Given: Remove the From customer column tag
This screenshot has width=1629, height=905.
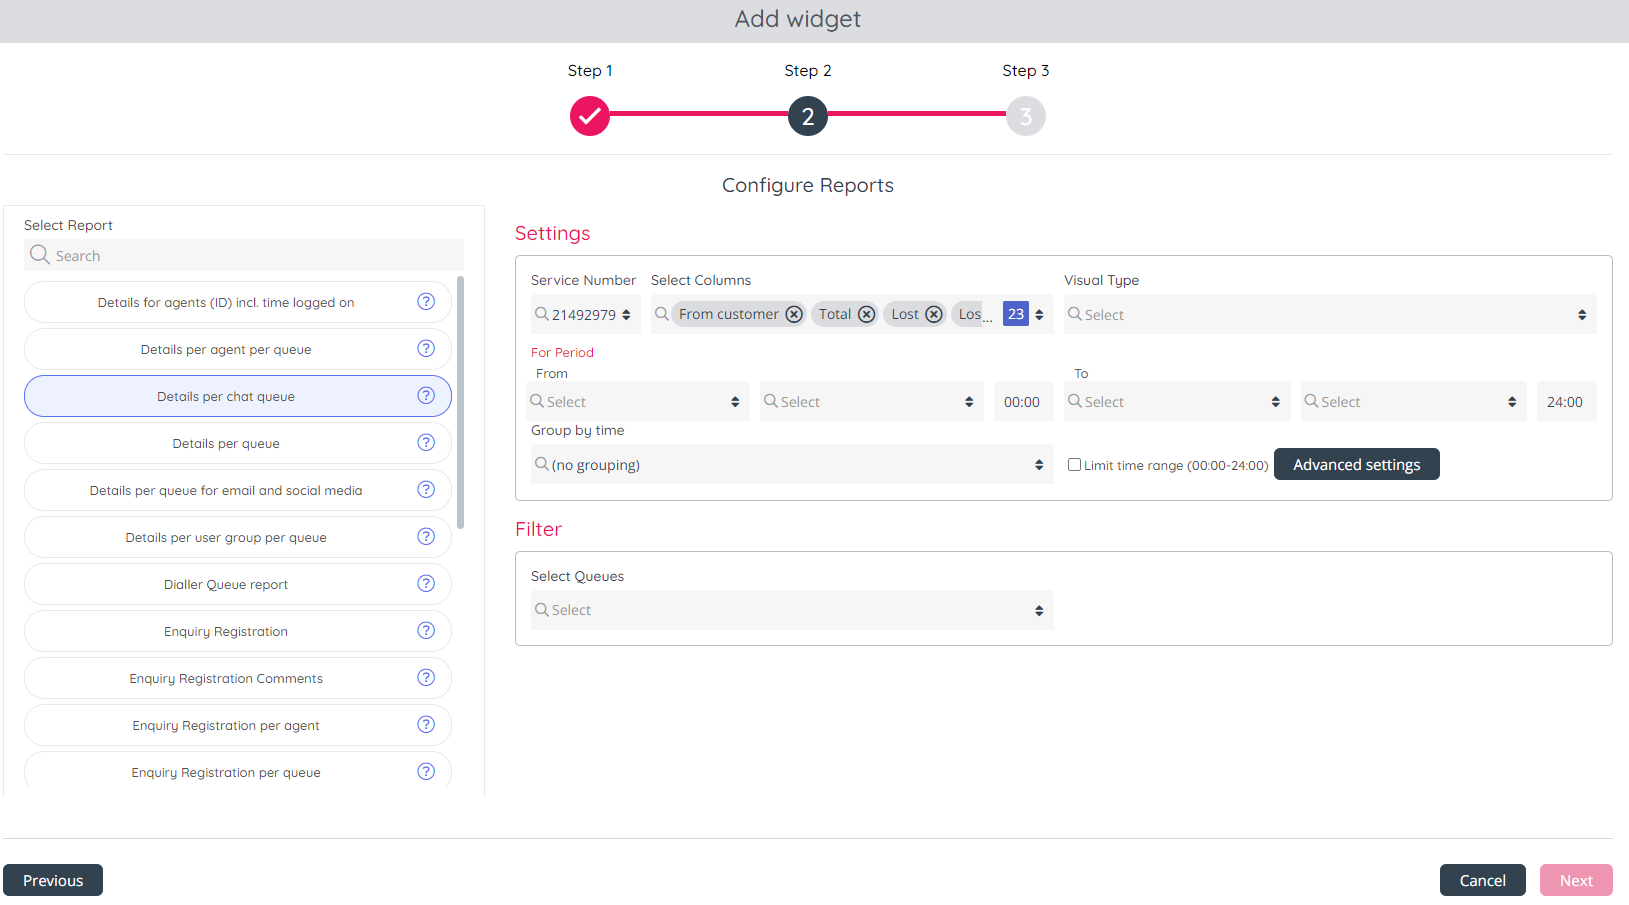Looking at the screenshot, I should coord(794,314).
